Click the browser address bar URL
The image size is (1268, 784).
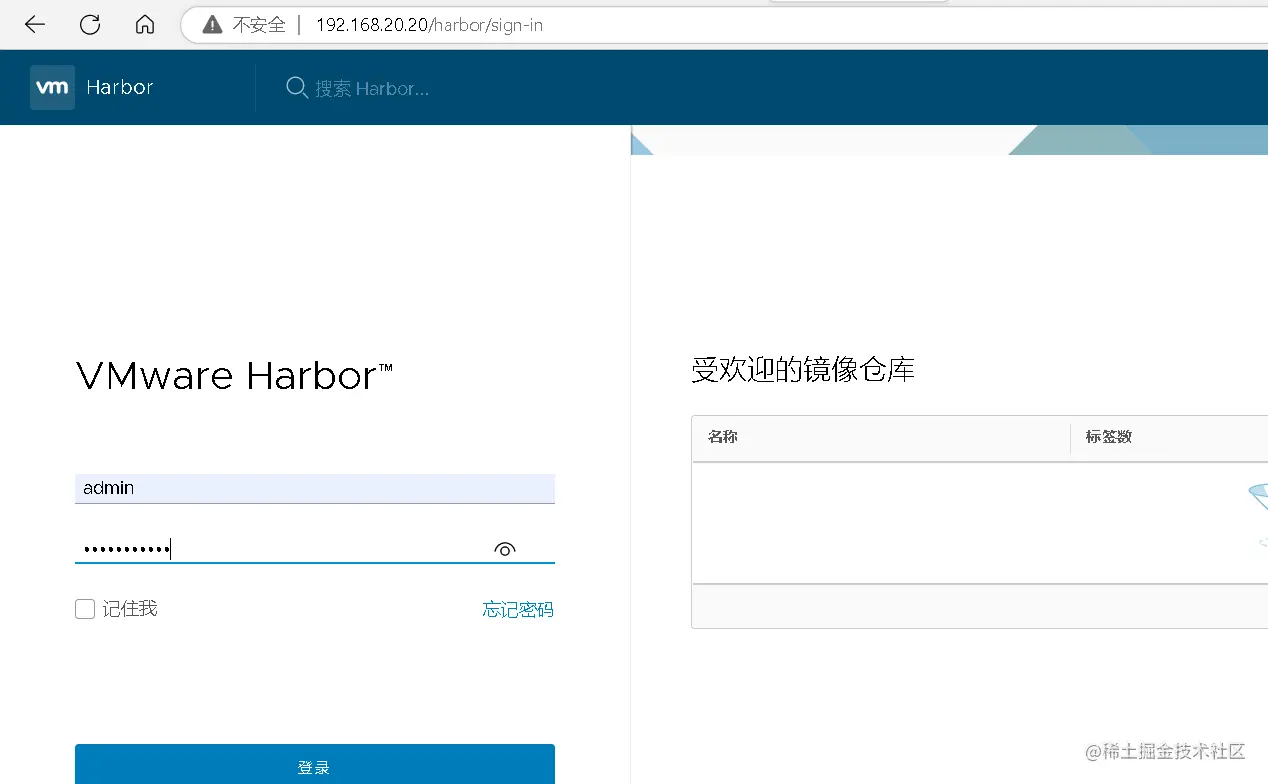pyautogui.click(x=430, y=25)
